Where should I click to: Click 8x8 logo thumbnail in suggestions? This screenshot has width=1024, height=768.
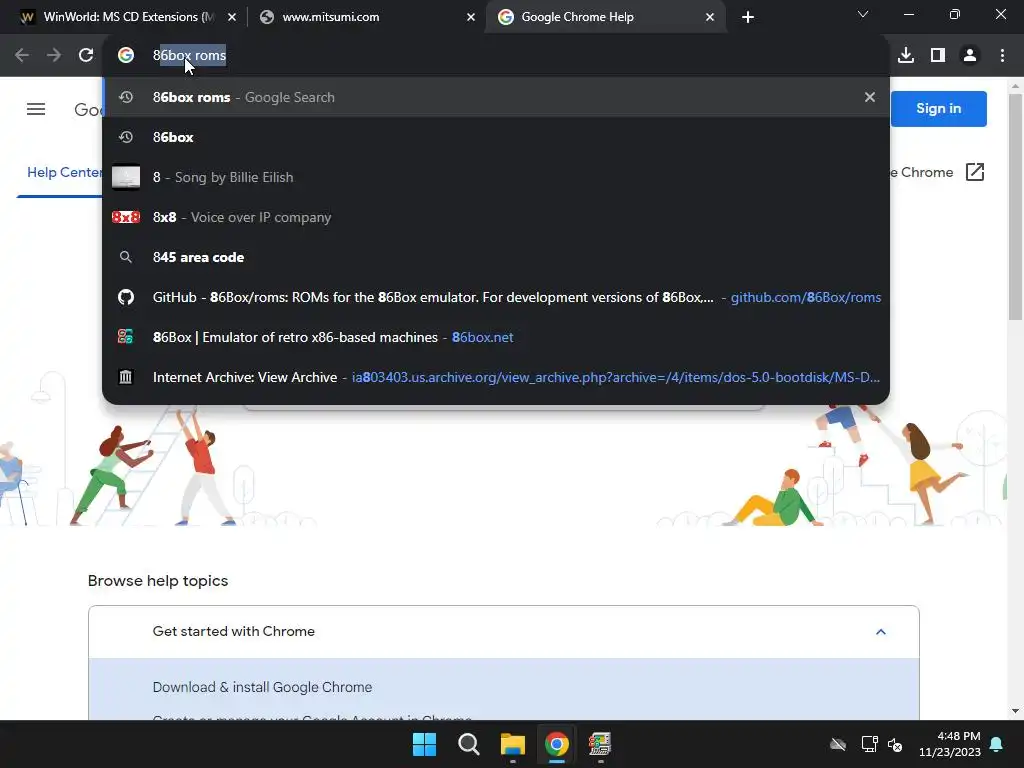(125, 217)
